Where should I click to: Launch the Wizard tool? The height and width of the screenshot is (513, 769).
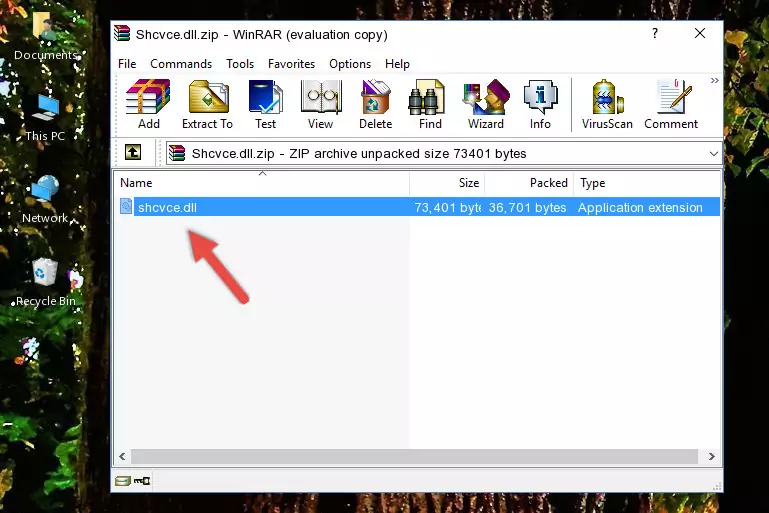pyautogui.click(x=486, y=104)
